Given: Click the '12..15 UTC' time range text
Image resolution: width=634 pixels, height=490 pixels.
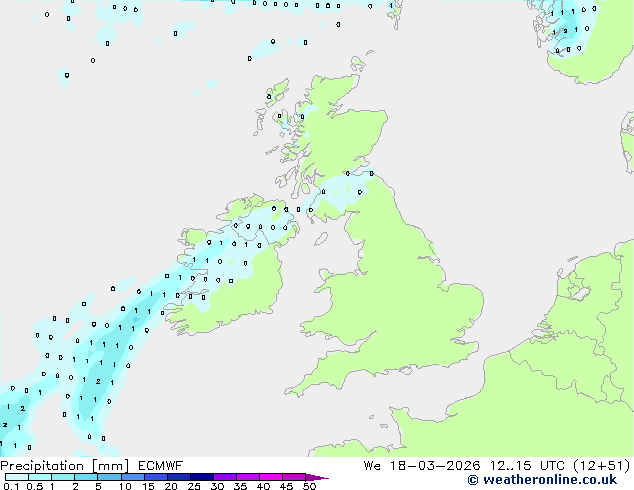Looking at the screenshot, I should click(527, 466).
